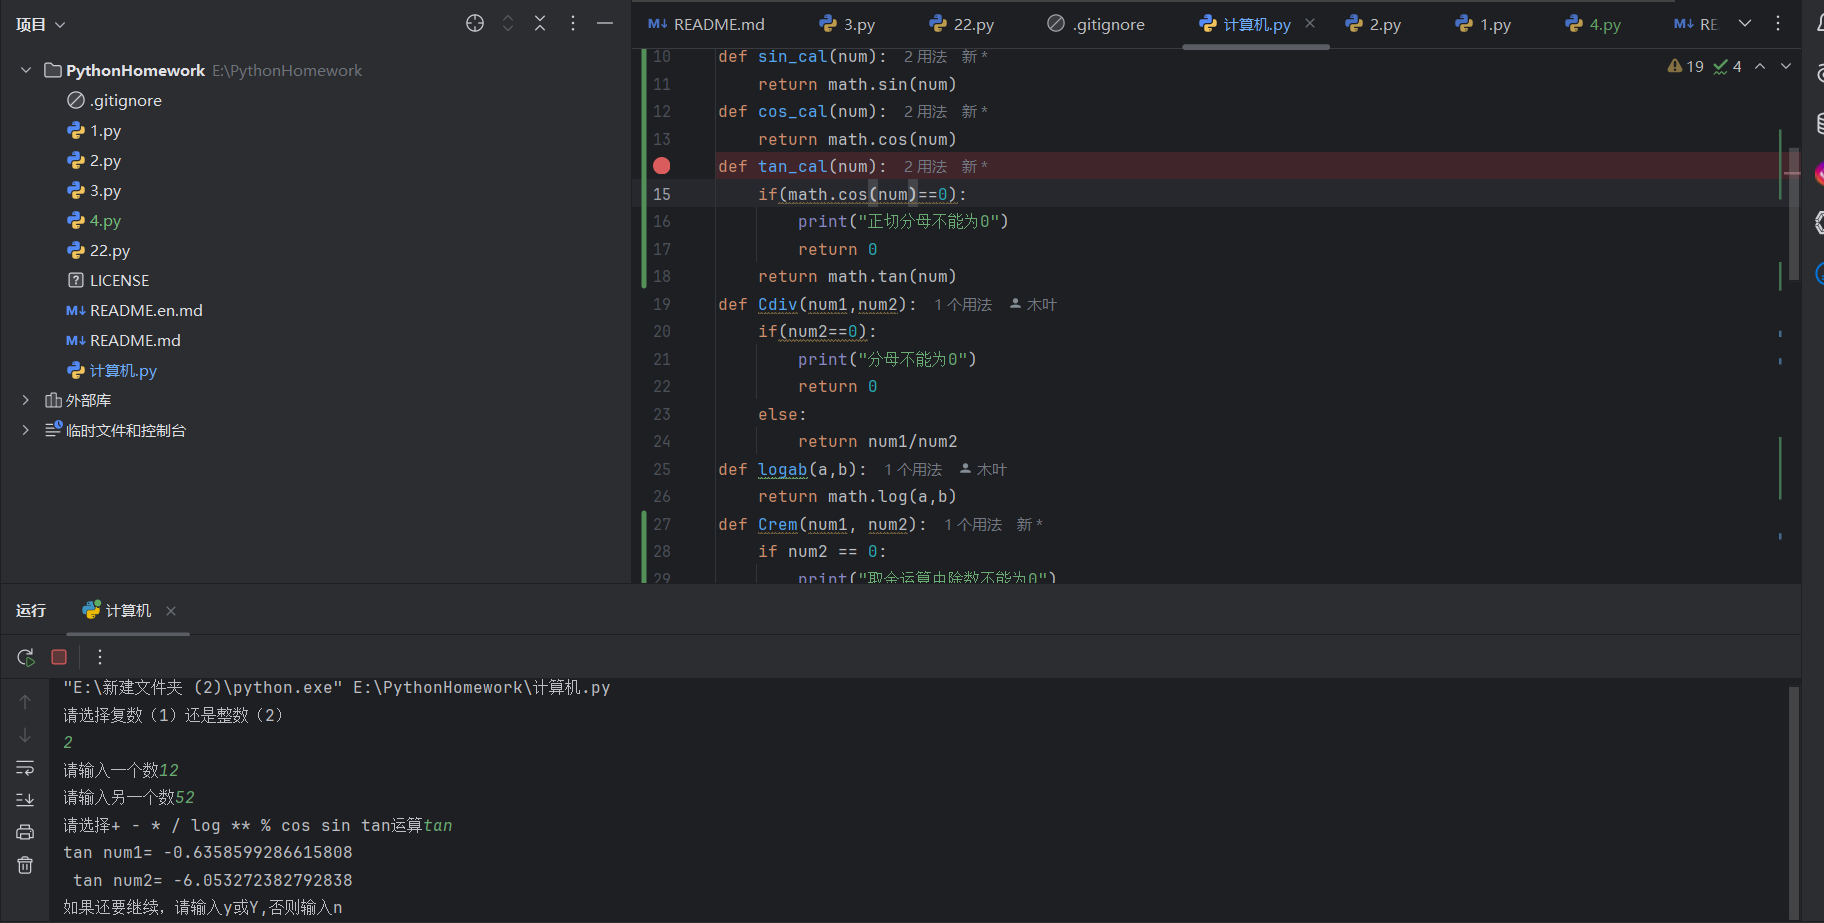Go to previous highlighted problem arrow
This screenshot has height=923, width=1824.
(x=1760, y=66)
